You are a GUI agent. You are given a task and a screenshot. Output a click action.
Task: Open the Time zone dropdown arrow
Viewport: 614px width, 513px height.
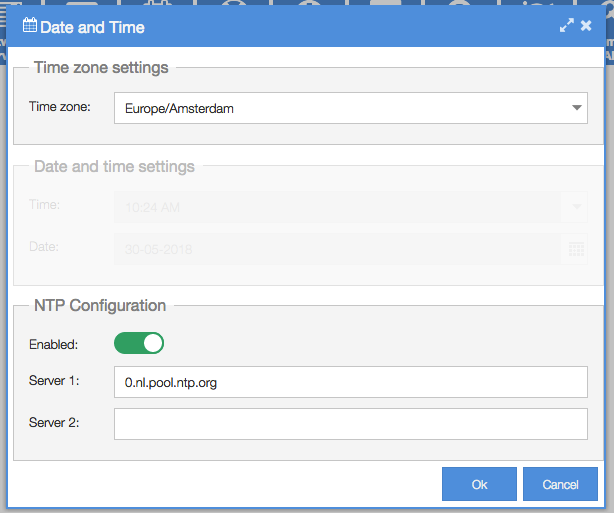click(x=576, y=108)
